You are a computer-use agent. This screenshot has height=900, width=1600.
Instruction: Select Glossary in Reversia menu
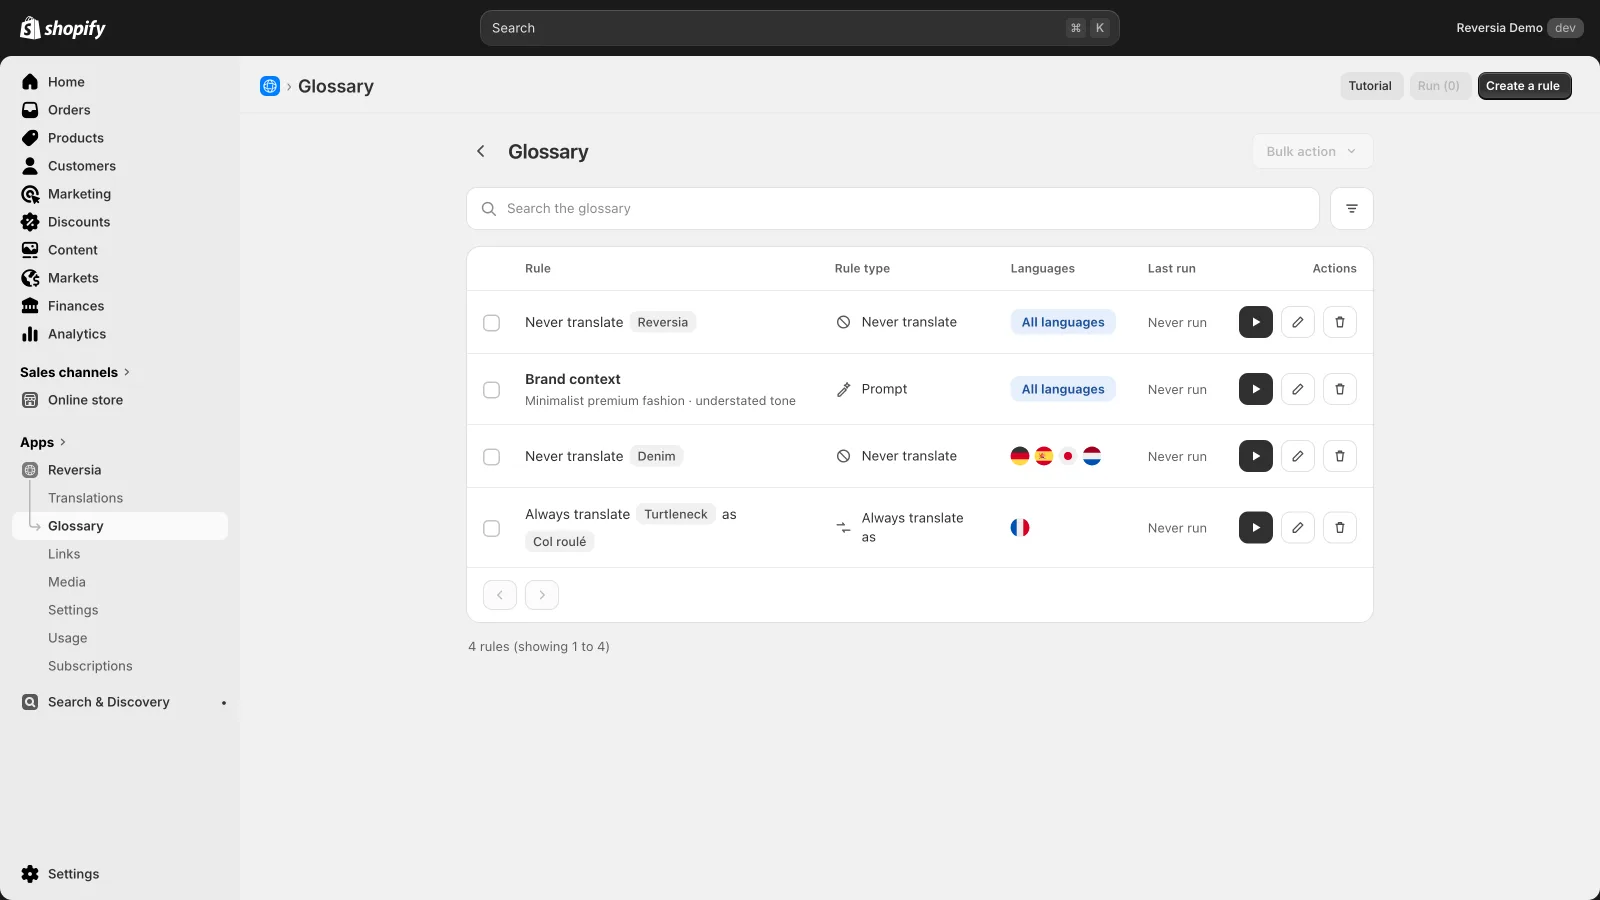(120, 526)
